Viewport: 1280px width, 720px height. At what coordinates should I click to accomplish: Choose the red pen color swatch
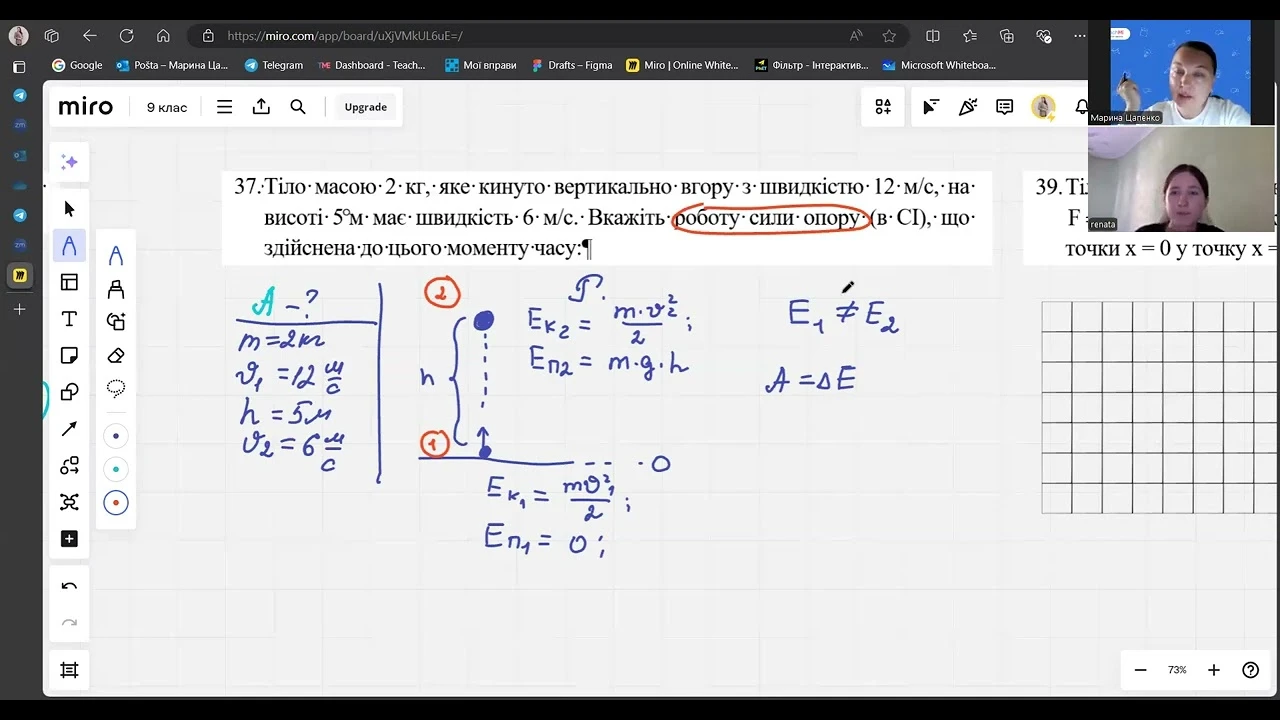116,503
